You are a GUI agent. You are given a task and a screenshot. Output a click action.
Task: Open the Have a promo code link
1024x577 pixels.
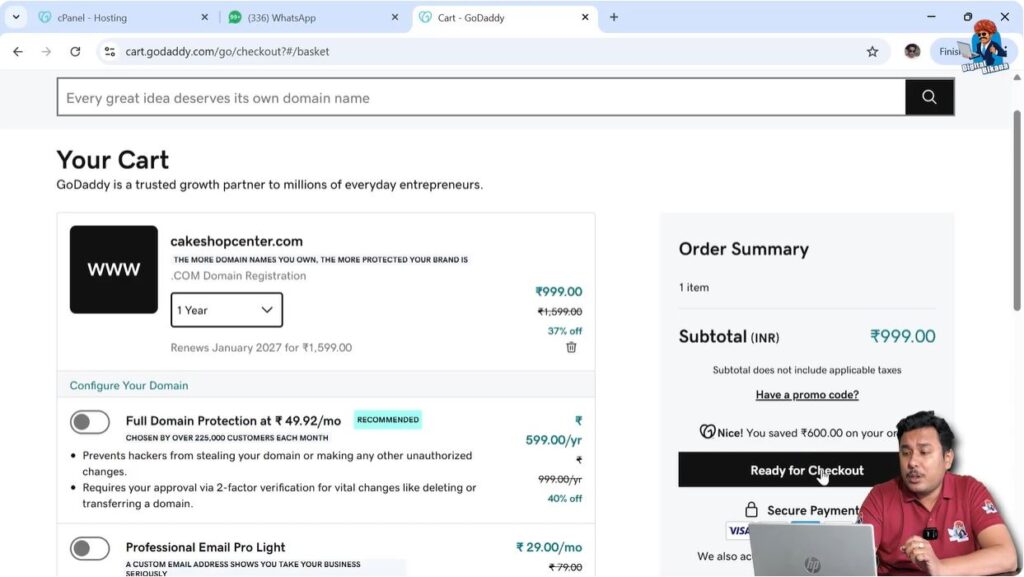click(x=807, y=394)
